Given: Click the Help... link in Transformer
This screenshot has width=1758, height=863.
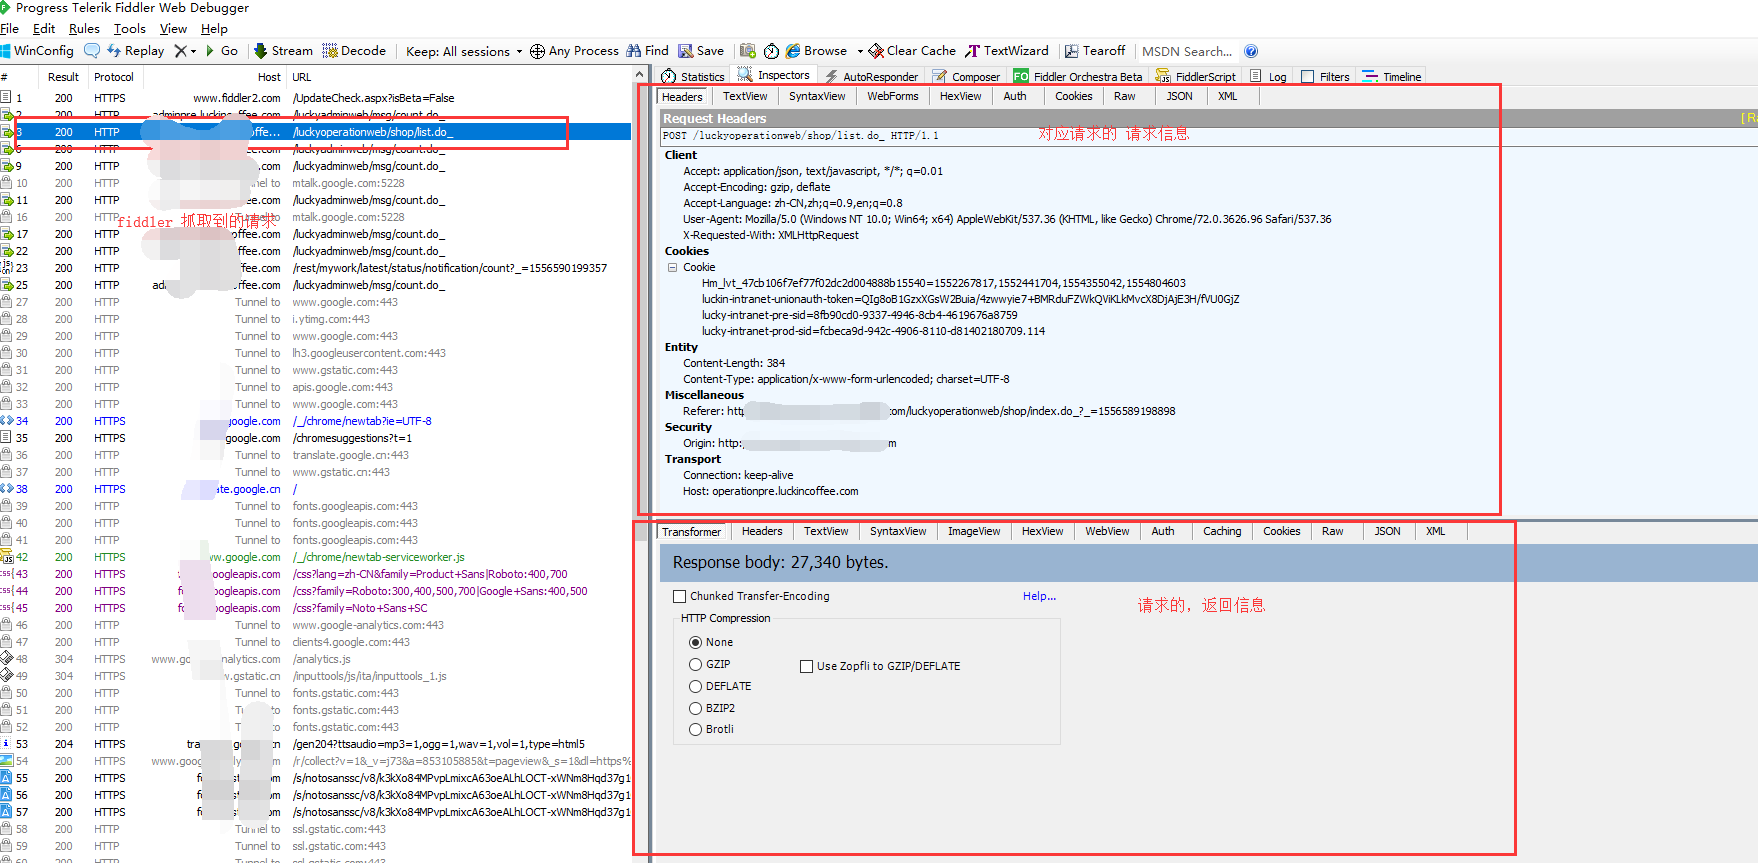Looking at the screenshot, I should (x=1039, y=596).
